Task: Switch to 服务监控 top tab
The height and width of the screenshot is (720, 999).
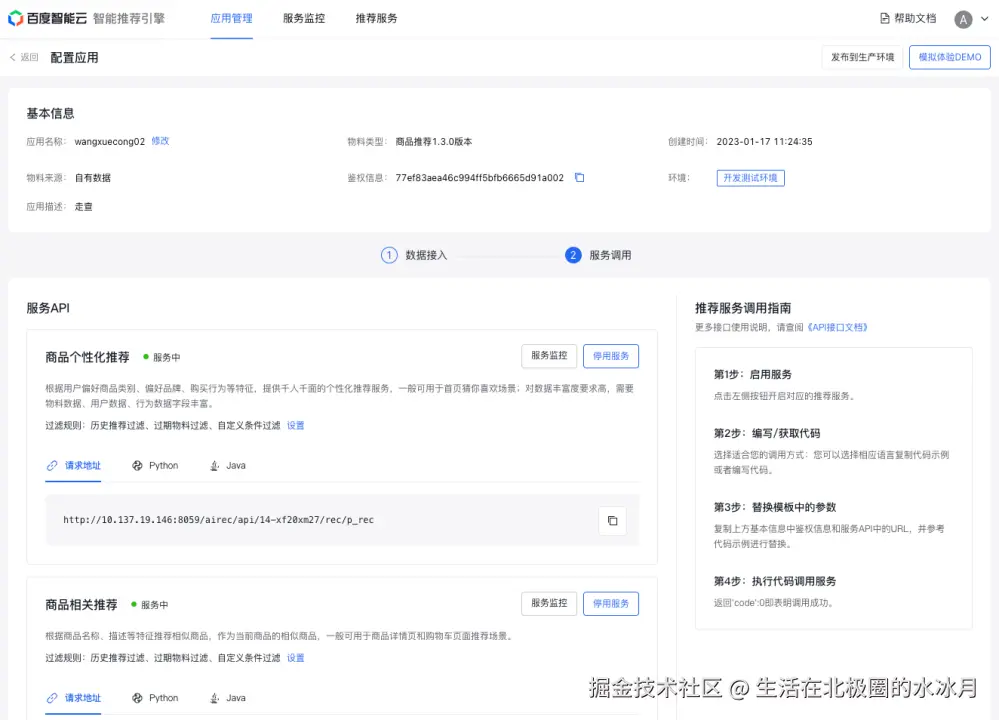Action: coord(304,18)
